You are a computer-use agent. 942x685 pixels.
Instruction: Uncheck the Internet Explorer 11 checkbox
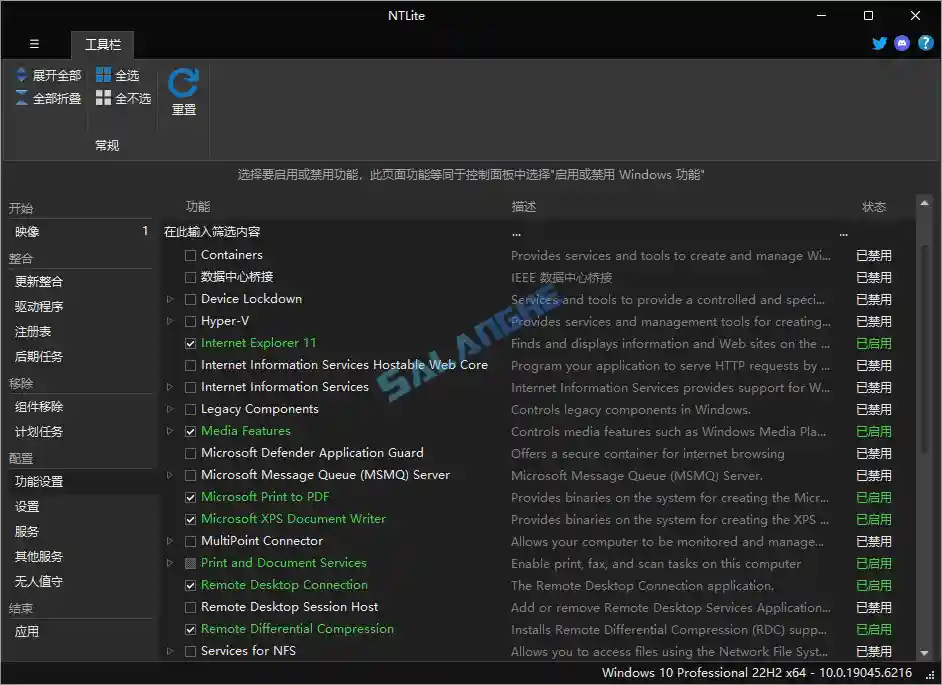click(190, 342)
